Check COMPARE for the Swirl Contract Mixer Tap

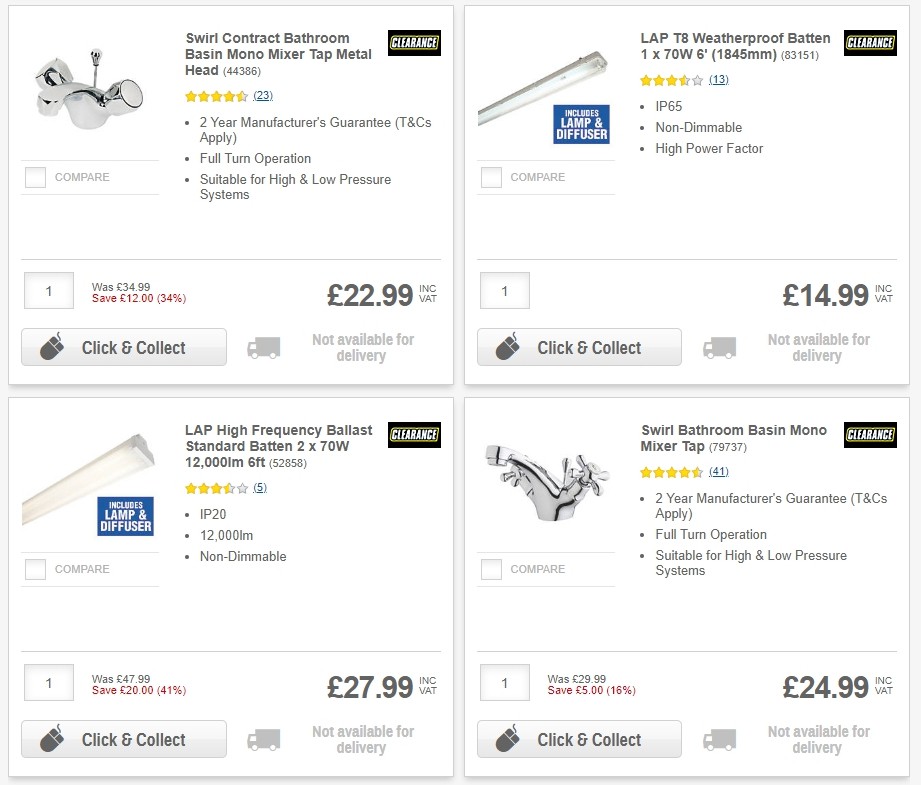tap(35, 177)
